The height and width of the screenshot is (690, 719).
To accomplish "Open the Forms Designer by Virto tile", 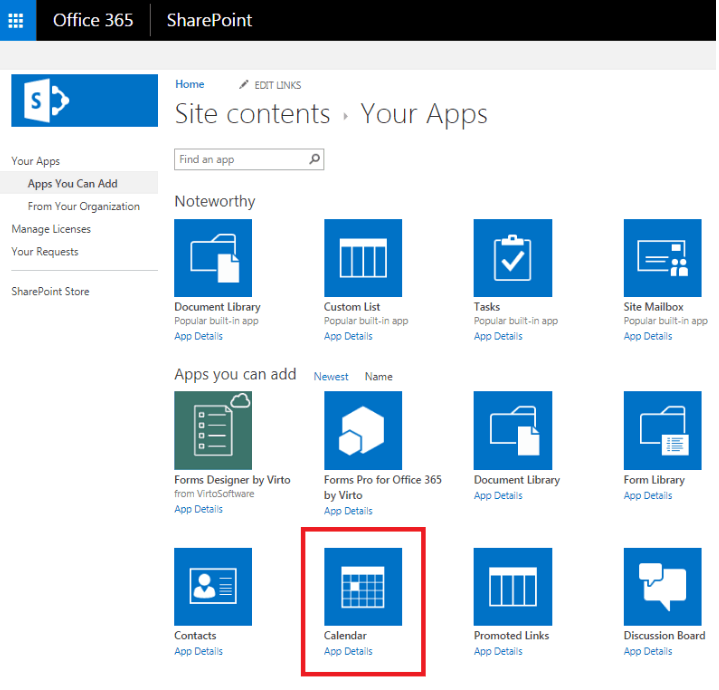I will pos(213,430).
